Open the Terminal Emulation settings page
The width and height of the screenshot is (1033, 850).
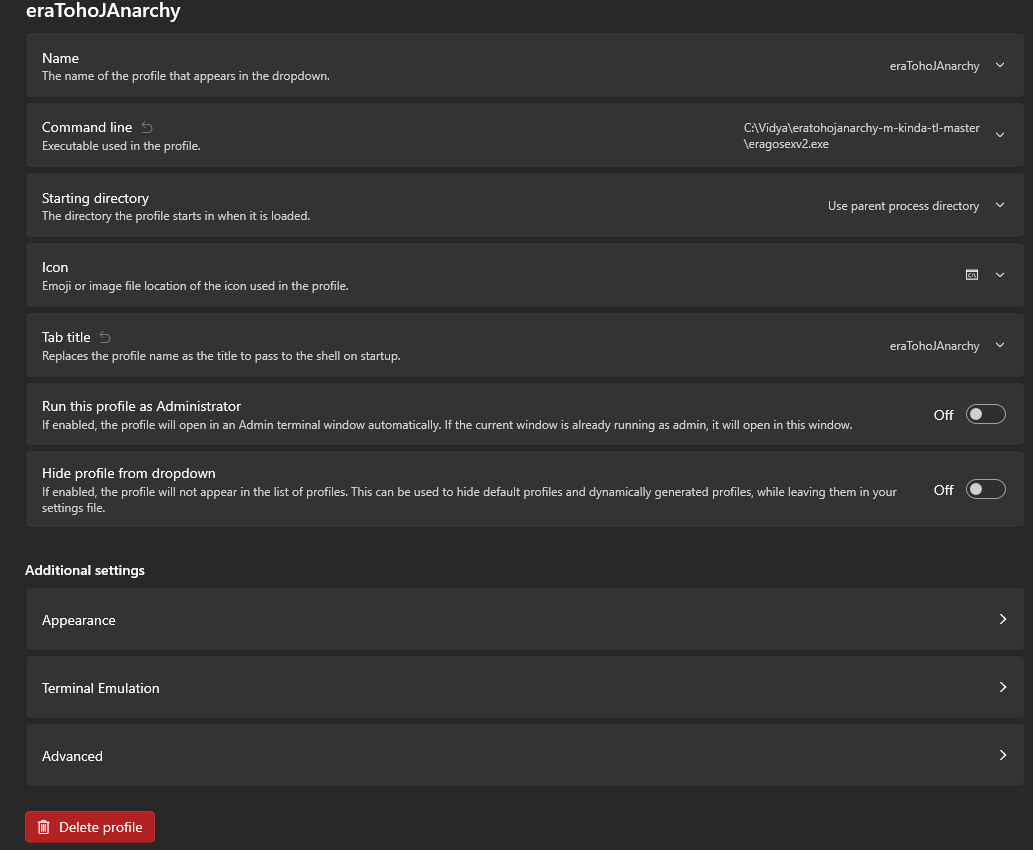click(x=524, y=687)
